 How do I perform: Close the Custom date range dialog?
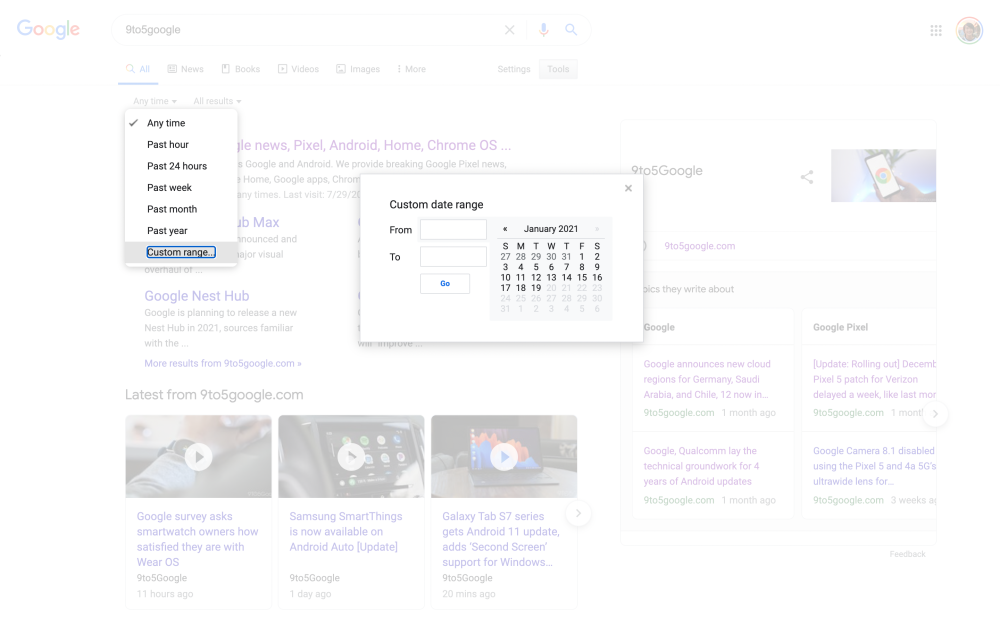[628, 188]
